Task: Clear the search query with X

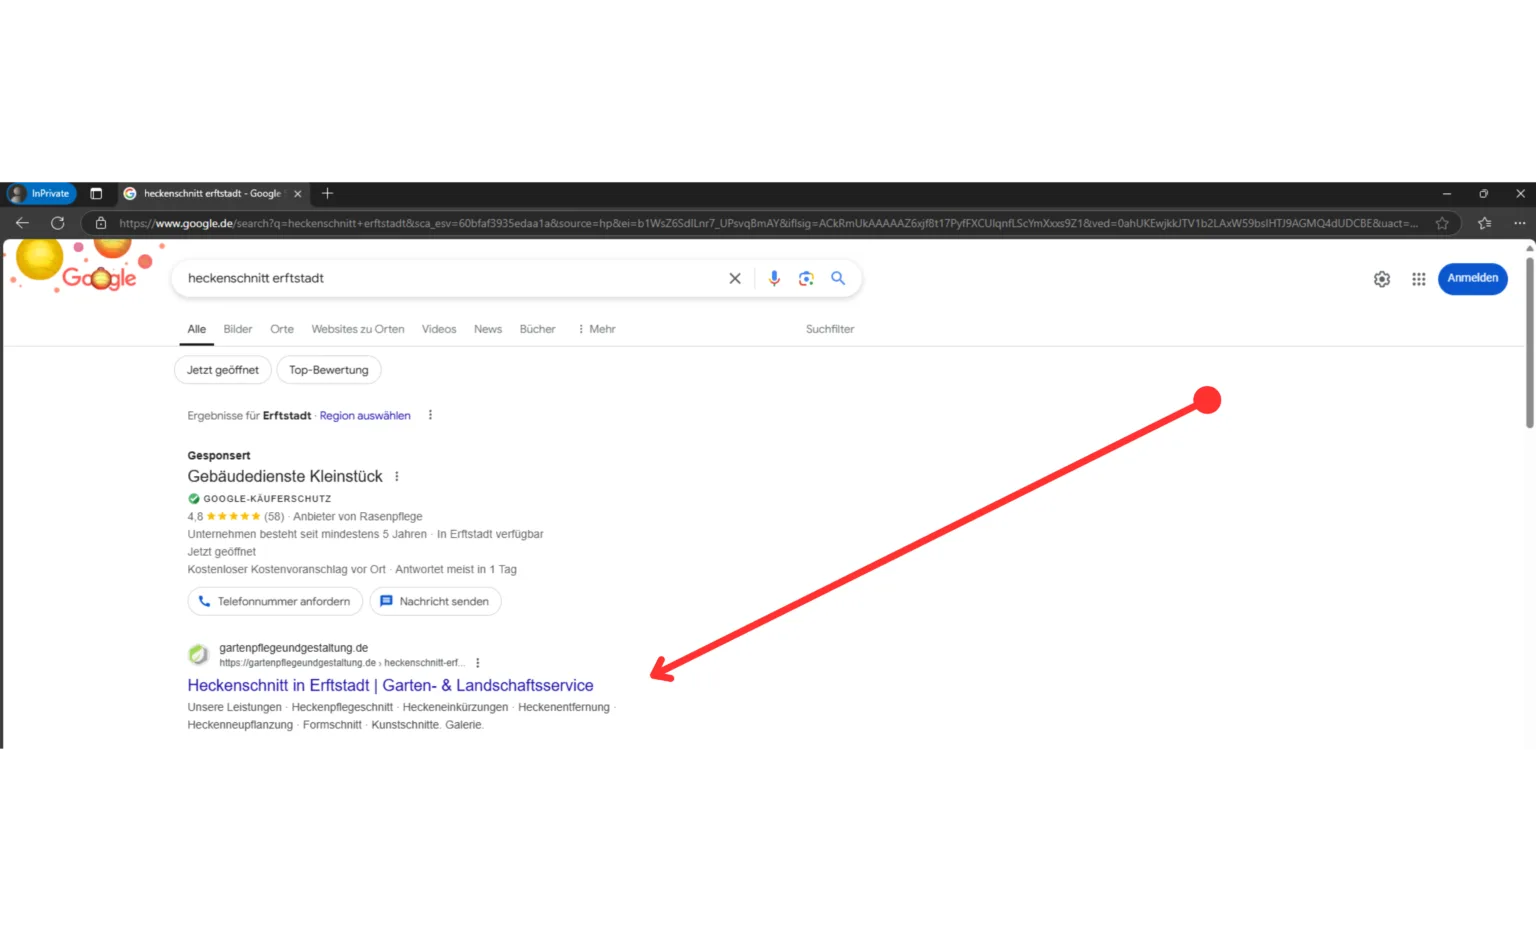Action: 735,278
